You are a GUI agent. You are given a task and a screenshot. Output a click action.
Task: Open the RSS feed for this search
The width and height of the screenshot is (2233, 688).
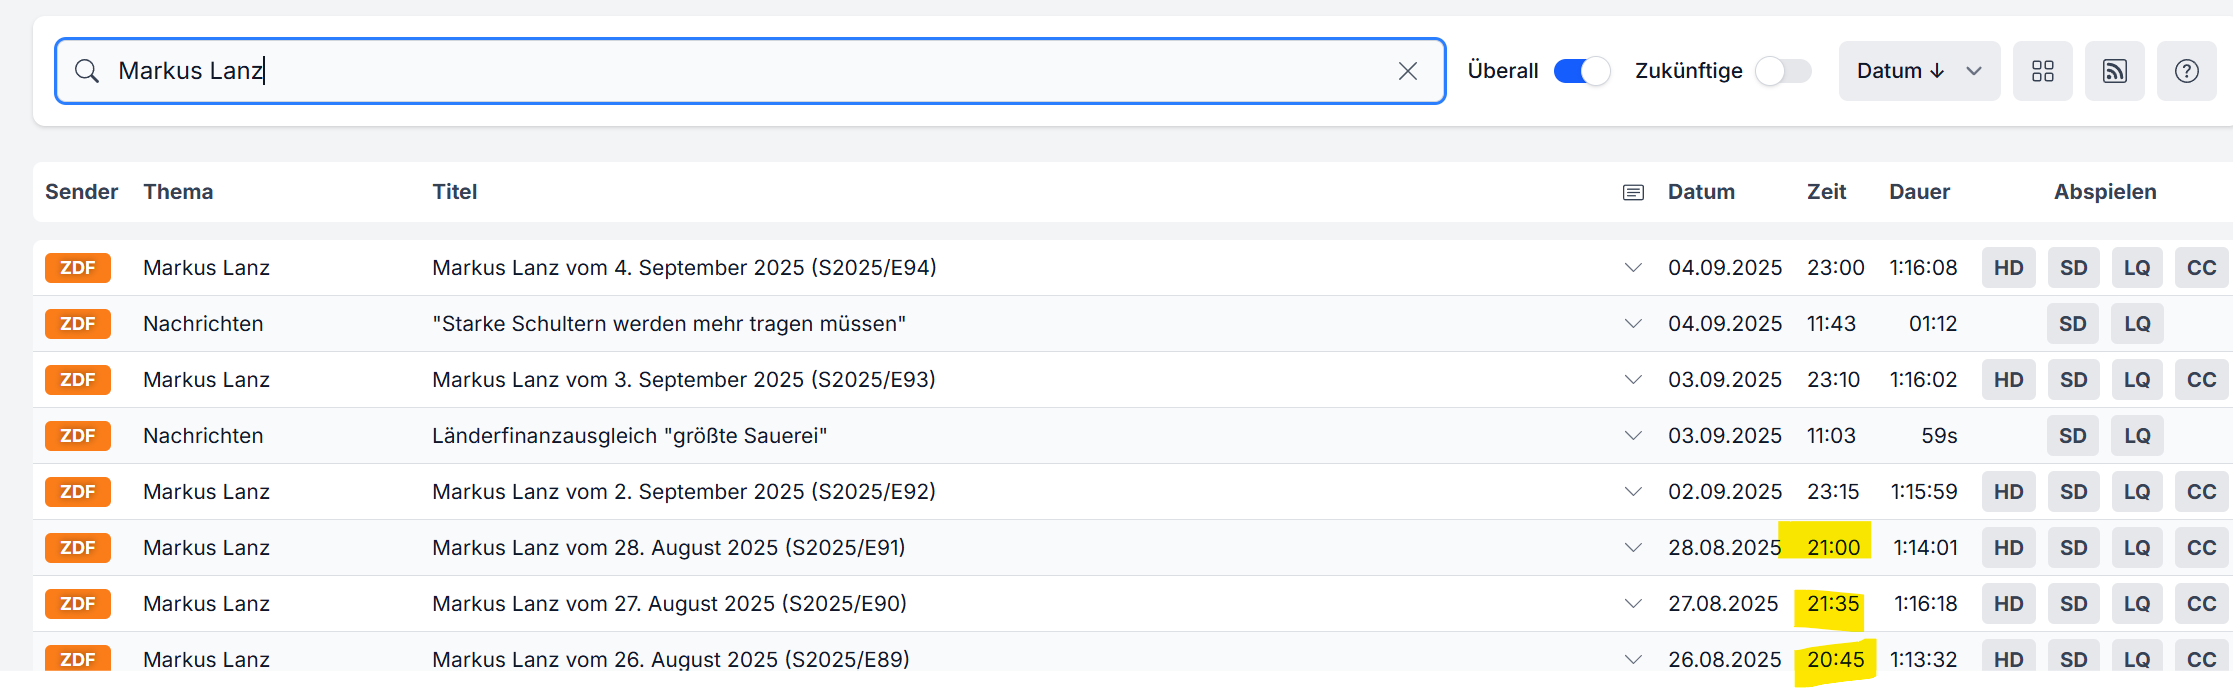point(2115,71)
